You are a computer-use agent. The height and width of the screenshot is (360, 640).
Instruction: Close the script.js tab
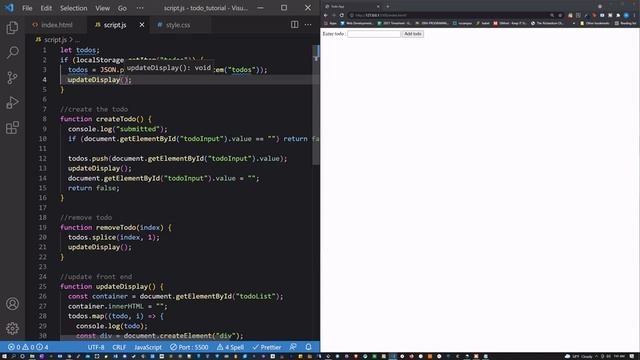click(142, 25)
